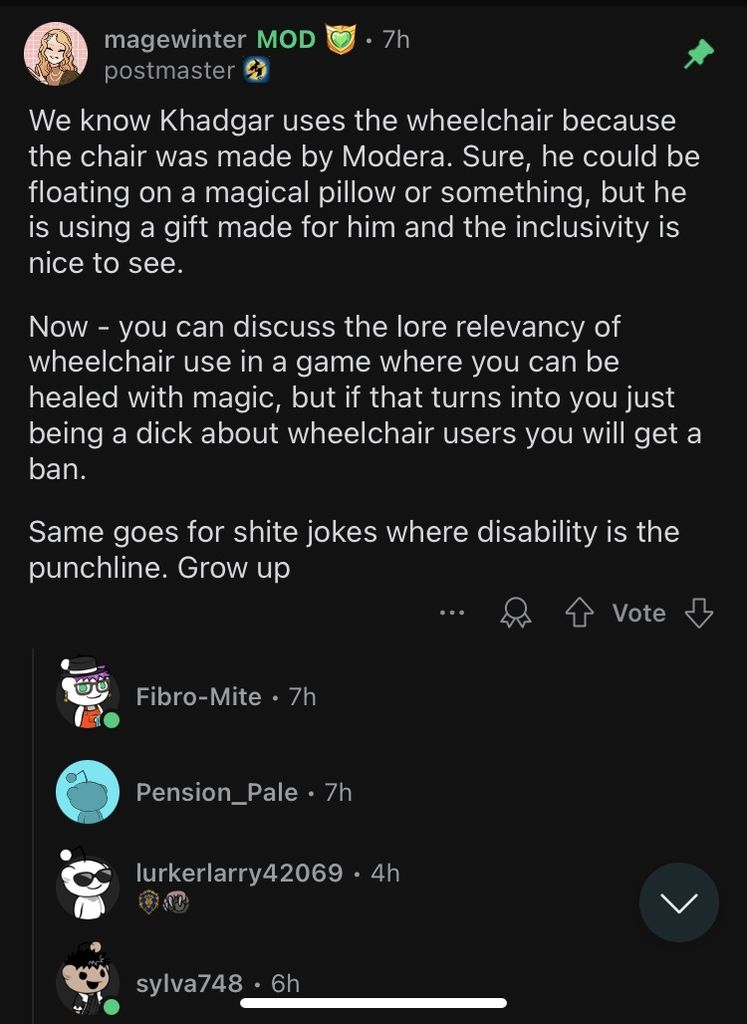This screenshot has width=747, height=1024.
Task: Open the three-dot comment options menu
Action: [452, 613]
